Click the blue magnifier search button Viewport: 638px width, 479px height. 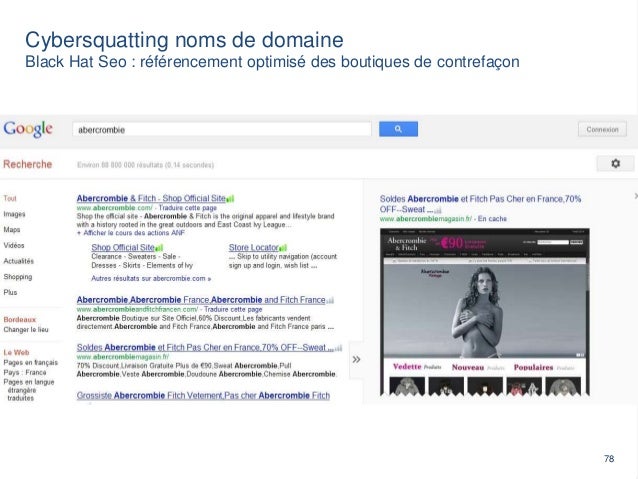pyautogui.click(x=398, y=129)
